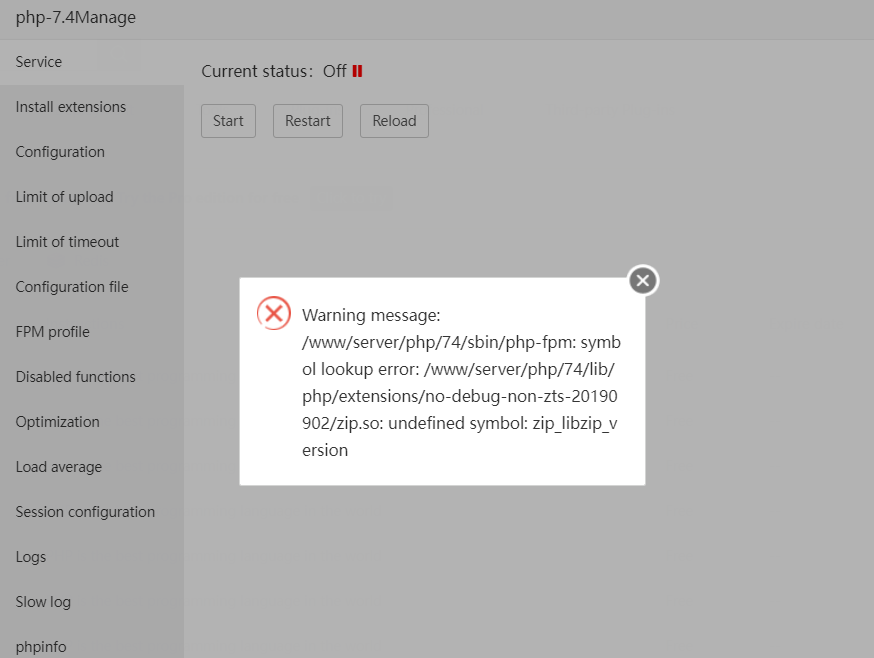Open the Logs tab
This screenshot has width=874, height=658.
tap(31, 557)
